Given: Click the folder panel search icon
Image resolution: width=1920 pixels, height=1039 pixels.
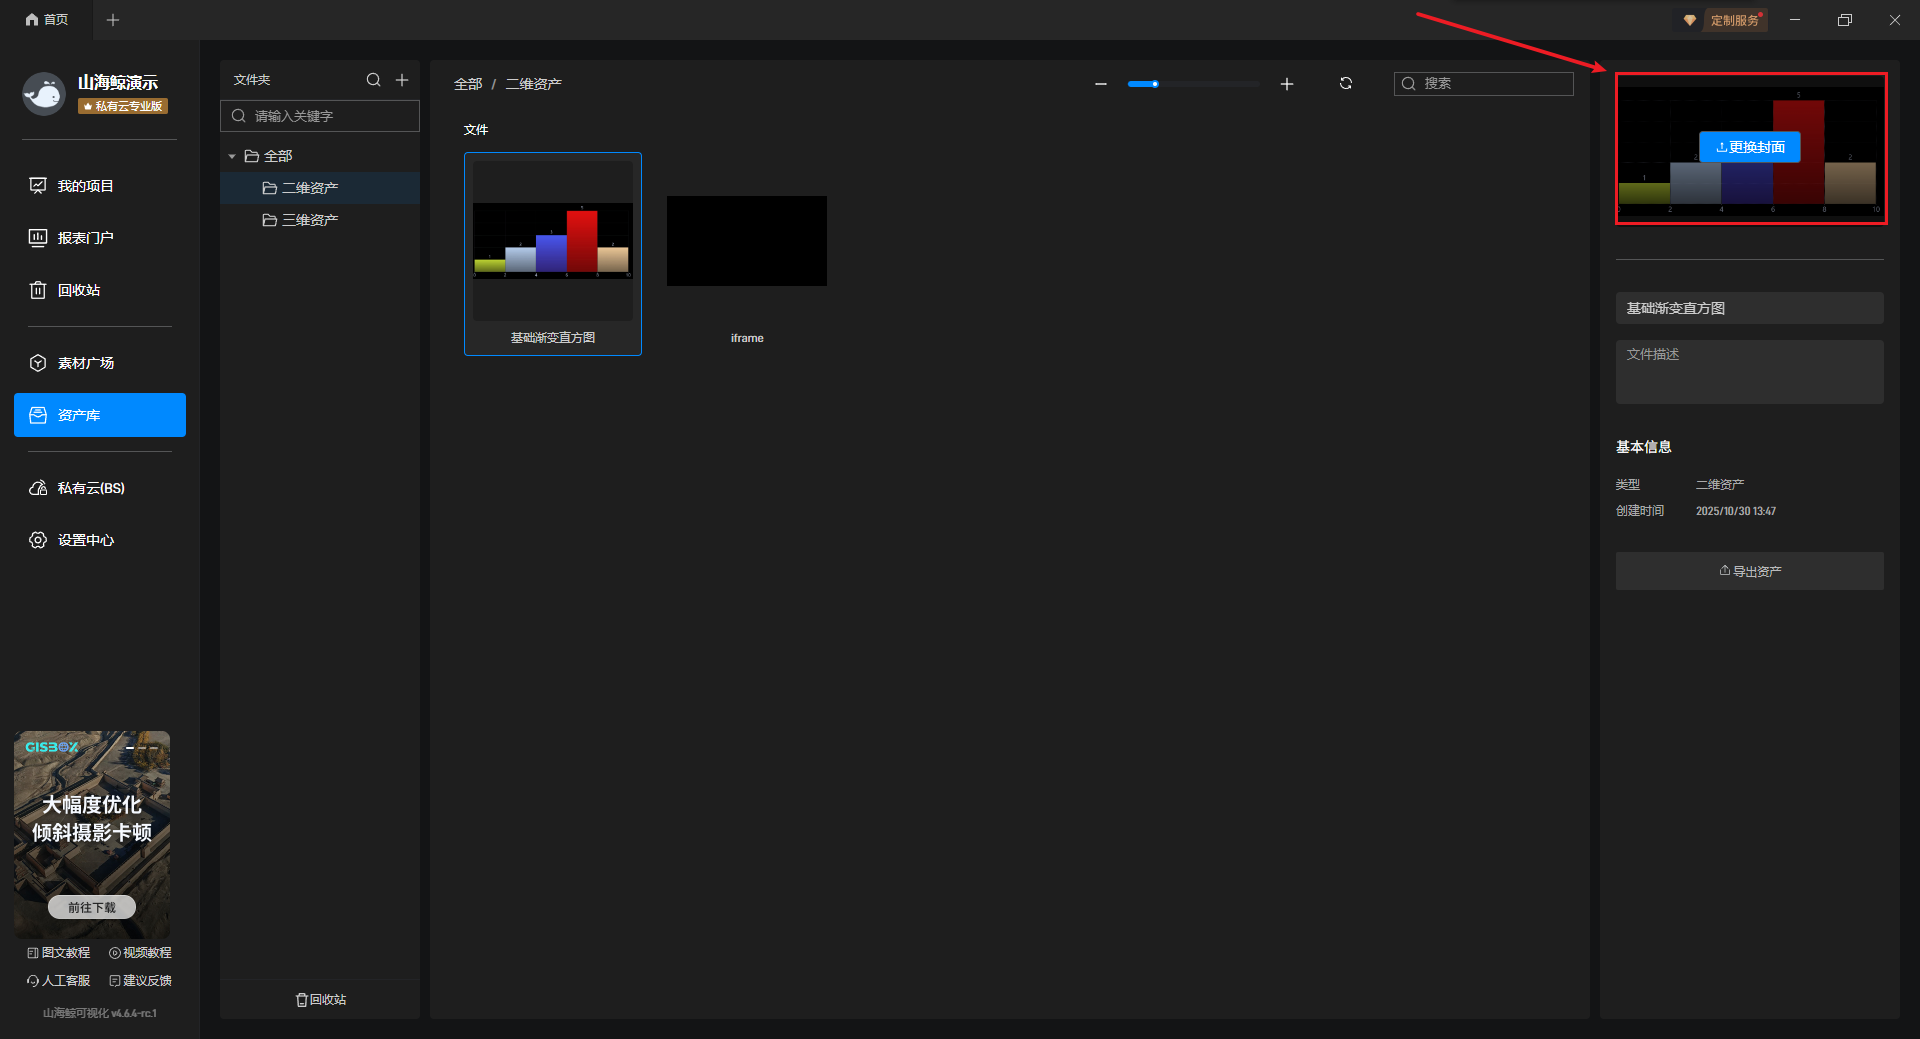Looking at the screenshot, I should pos(373,80).
